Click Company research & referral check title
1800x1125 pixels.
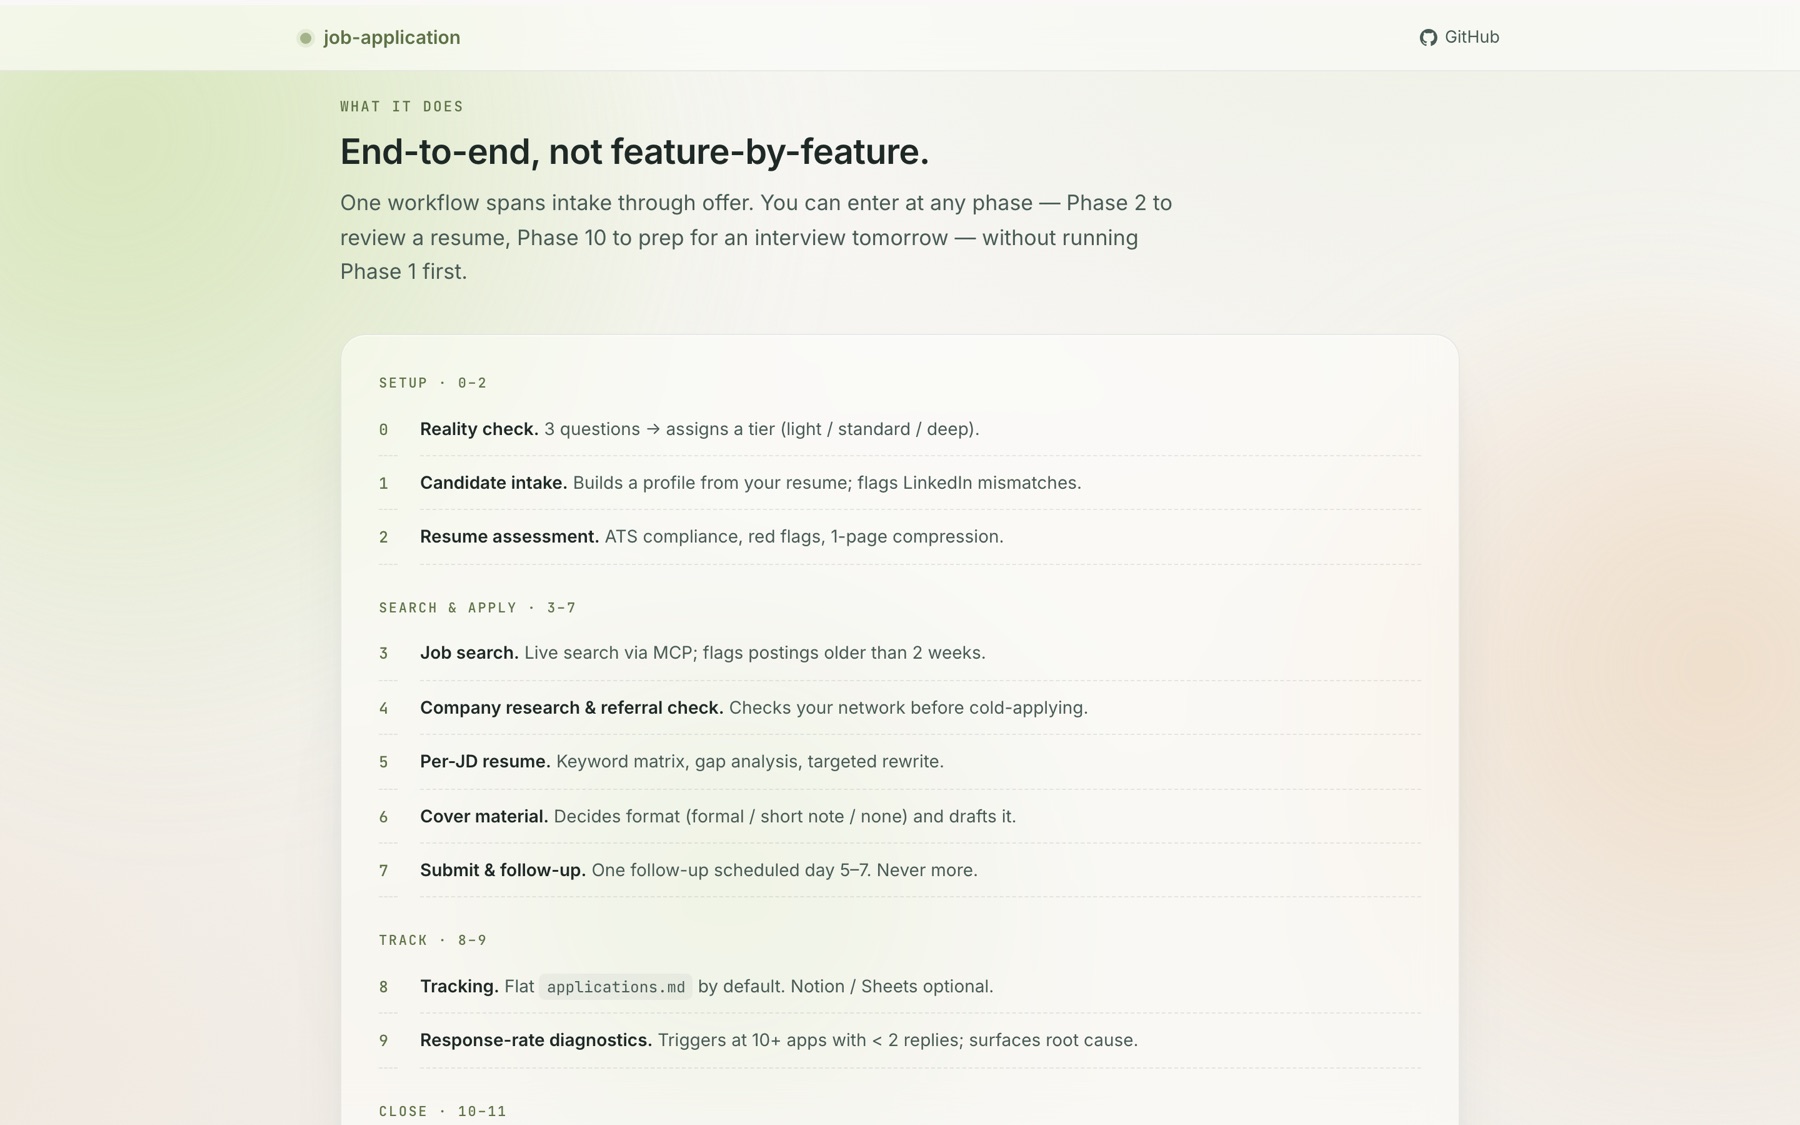pyautogui.click(x=571, y=708)
